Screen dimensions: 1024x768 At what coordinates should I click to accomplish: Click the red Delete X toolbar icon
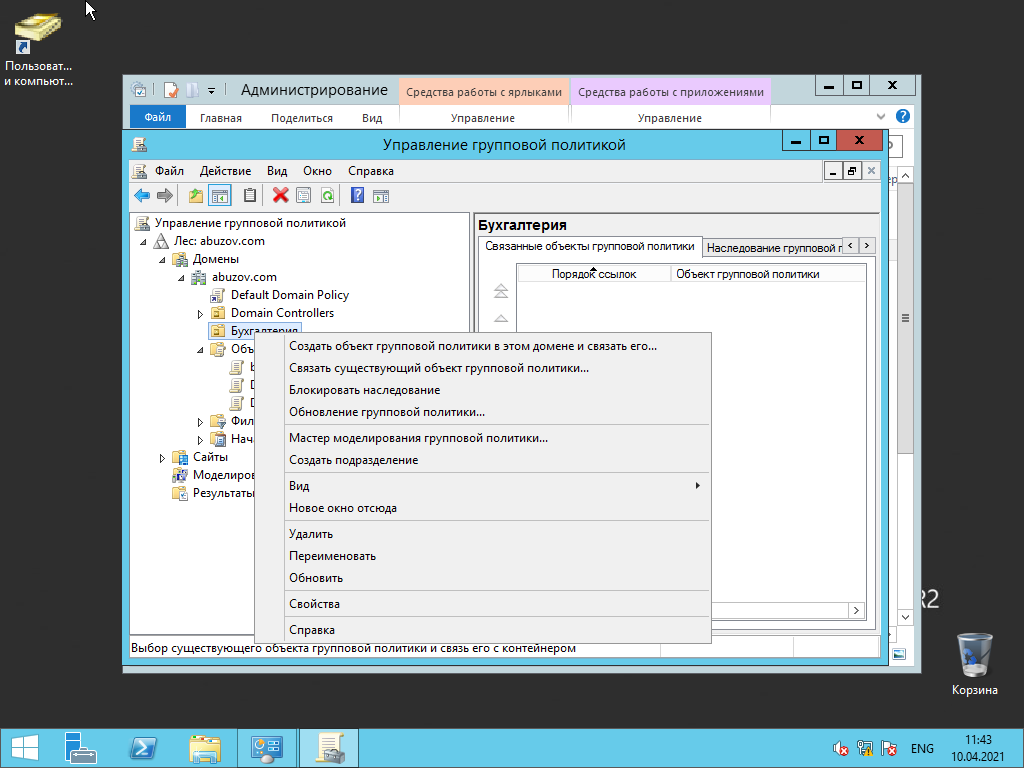281,196
